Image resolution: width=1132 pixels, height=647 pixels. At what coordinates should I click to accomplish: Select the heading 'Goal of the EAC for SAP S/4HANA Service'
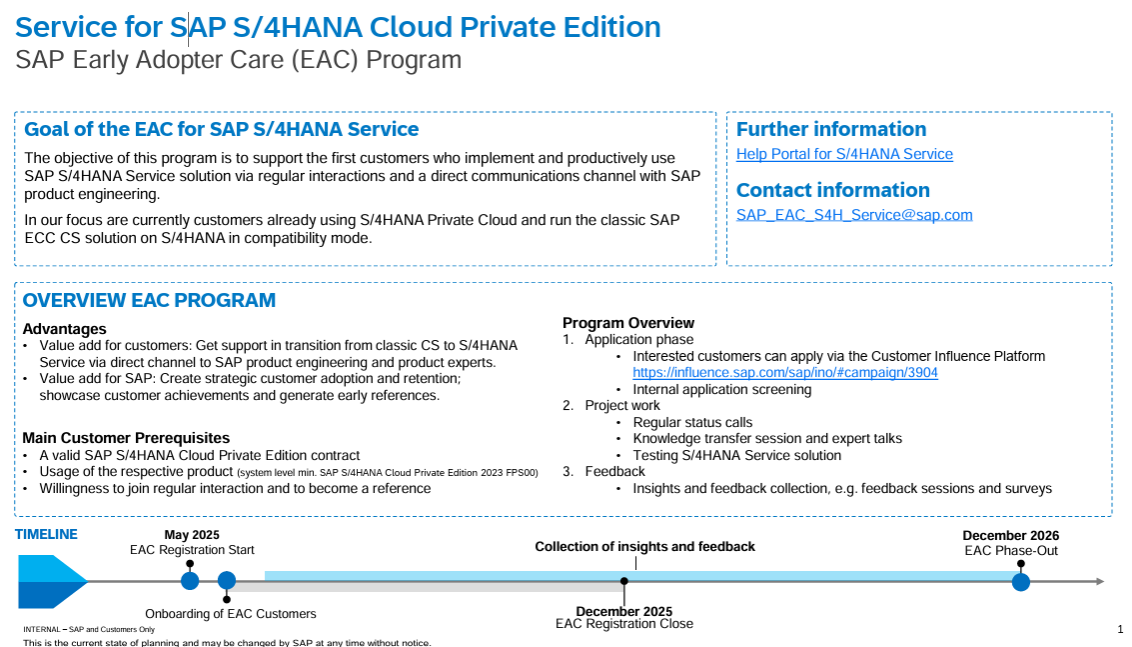222,129
